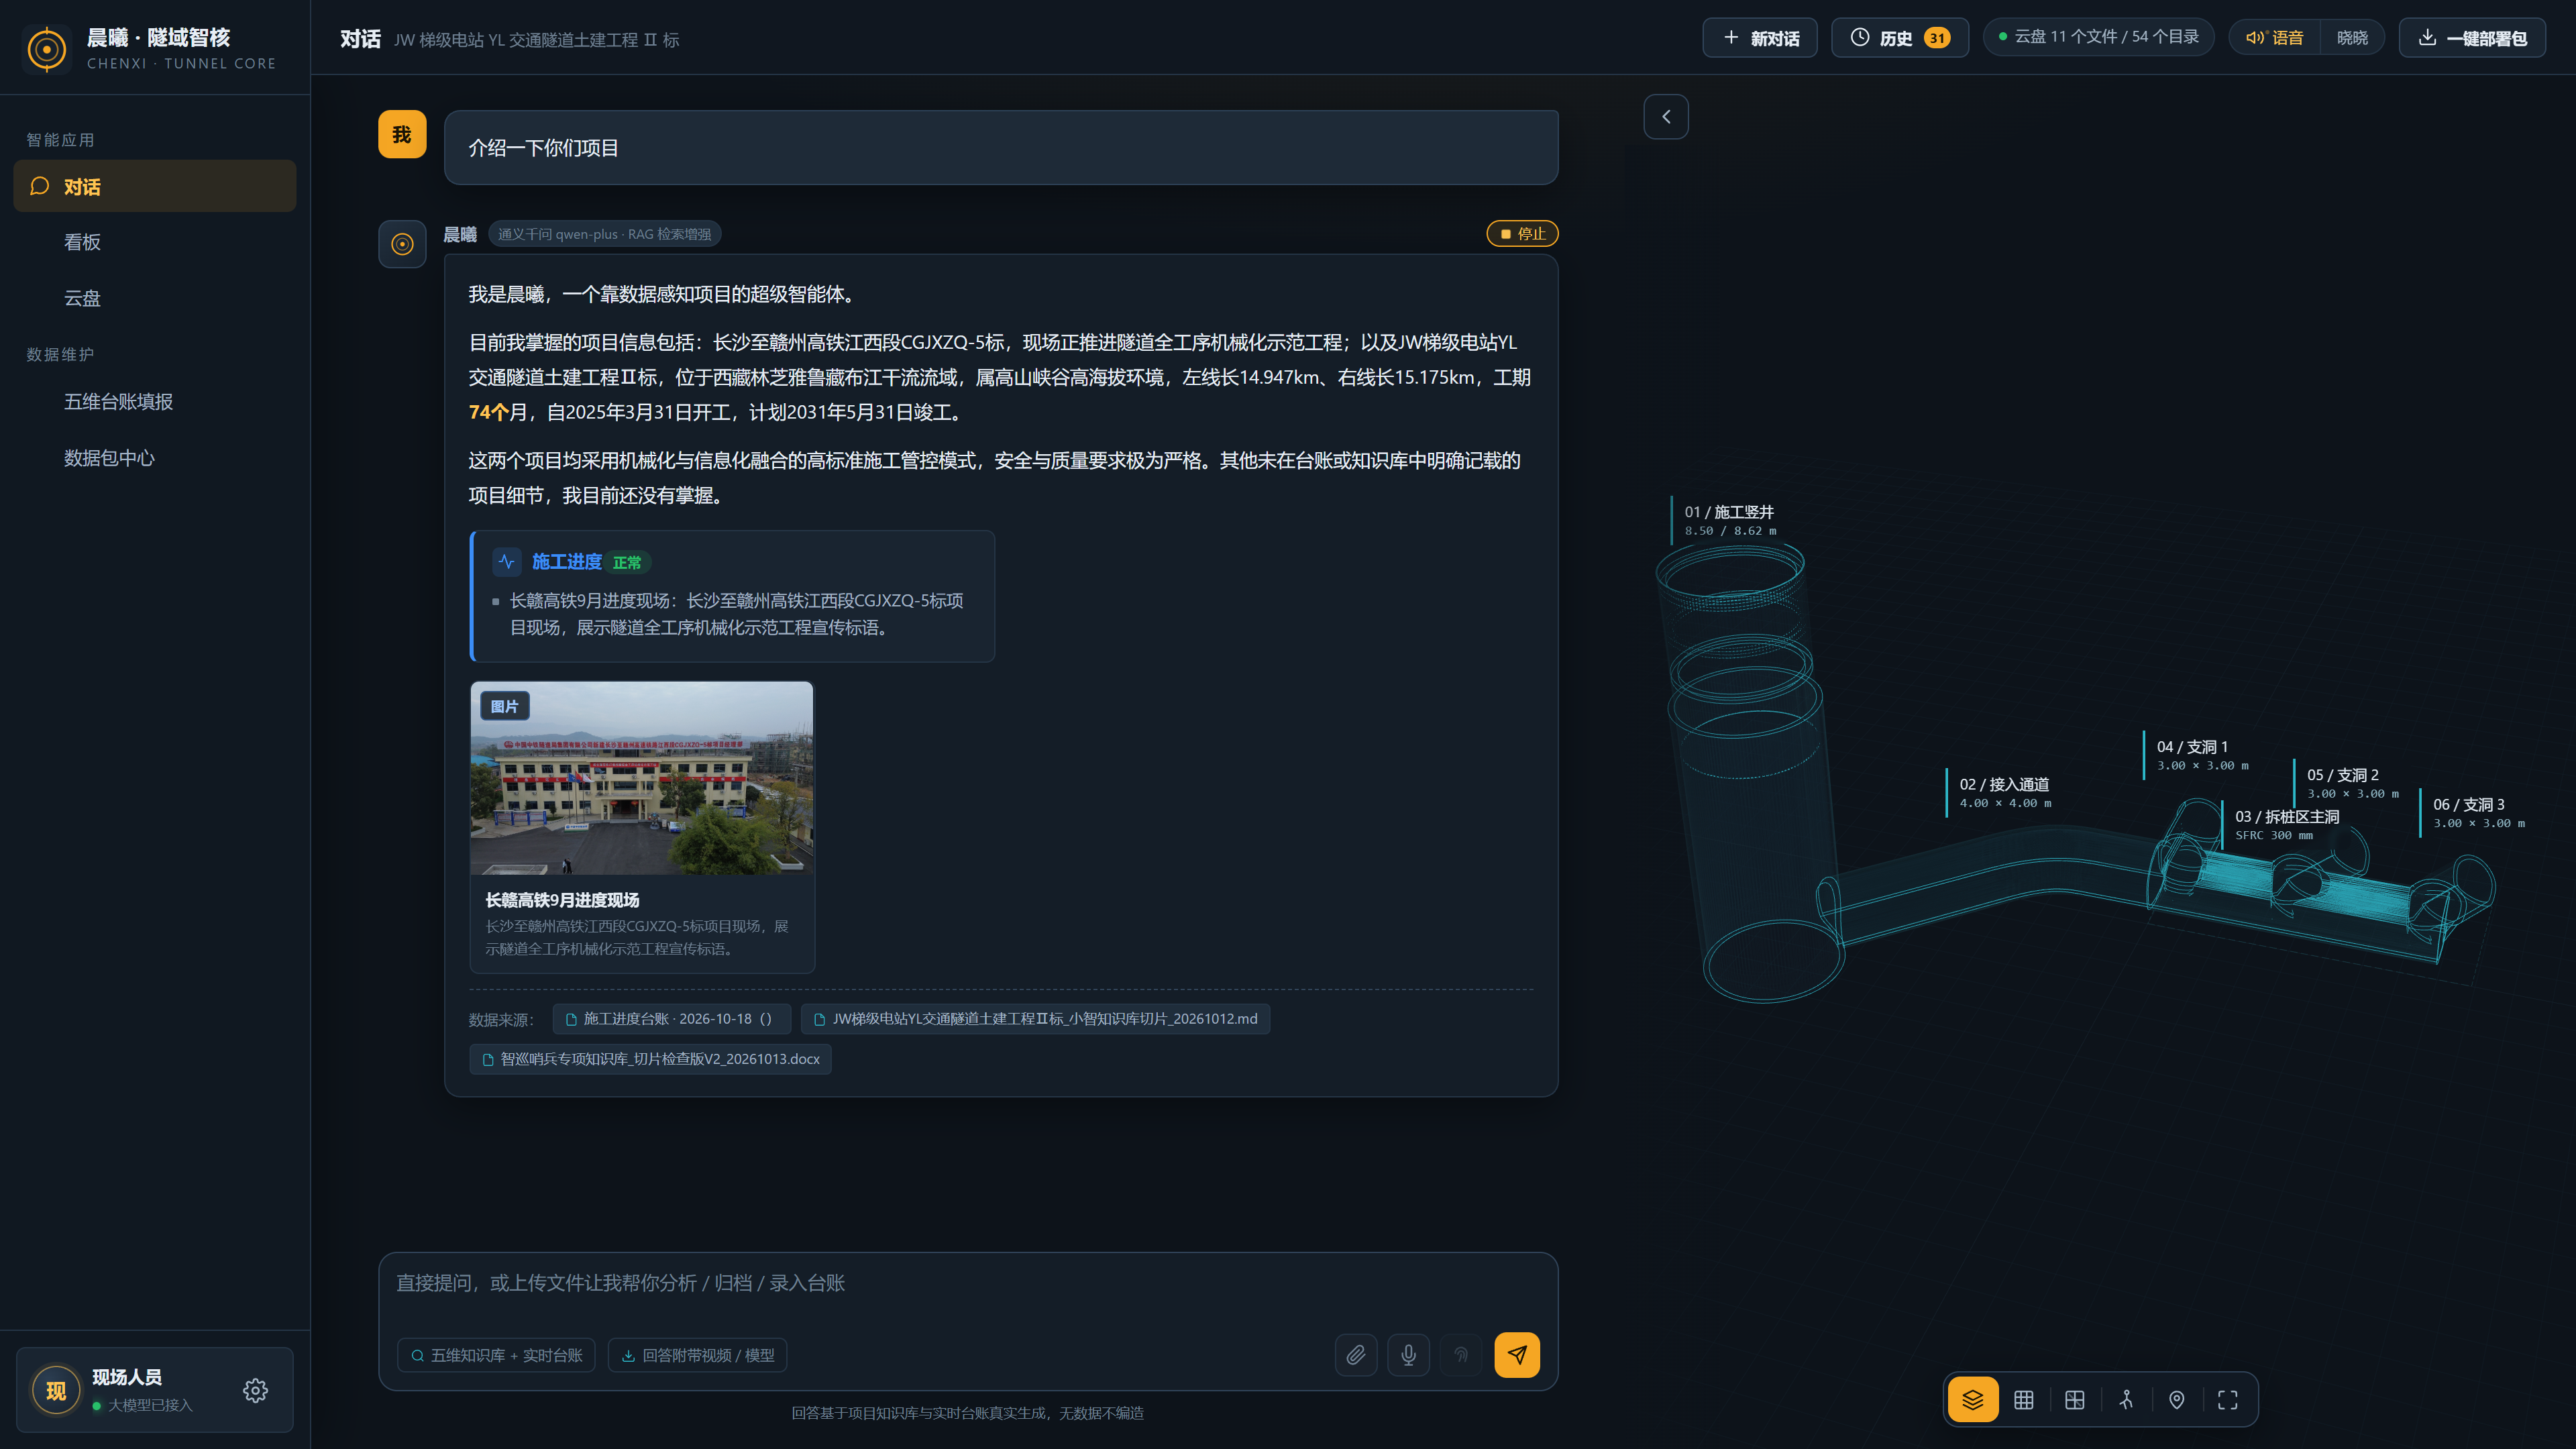Collapse the 3D panel with the chevron
This screenshot has height=1449, width=2576.
coord(1666,117)
